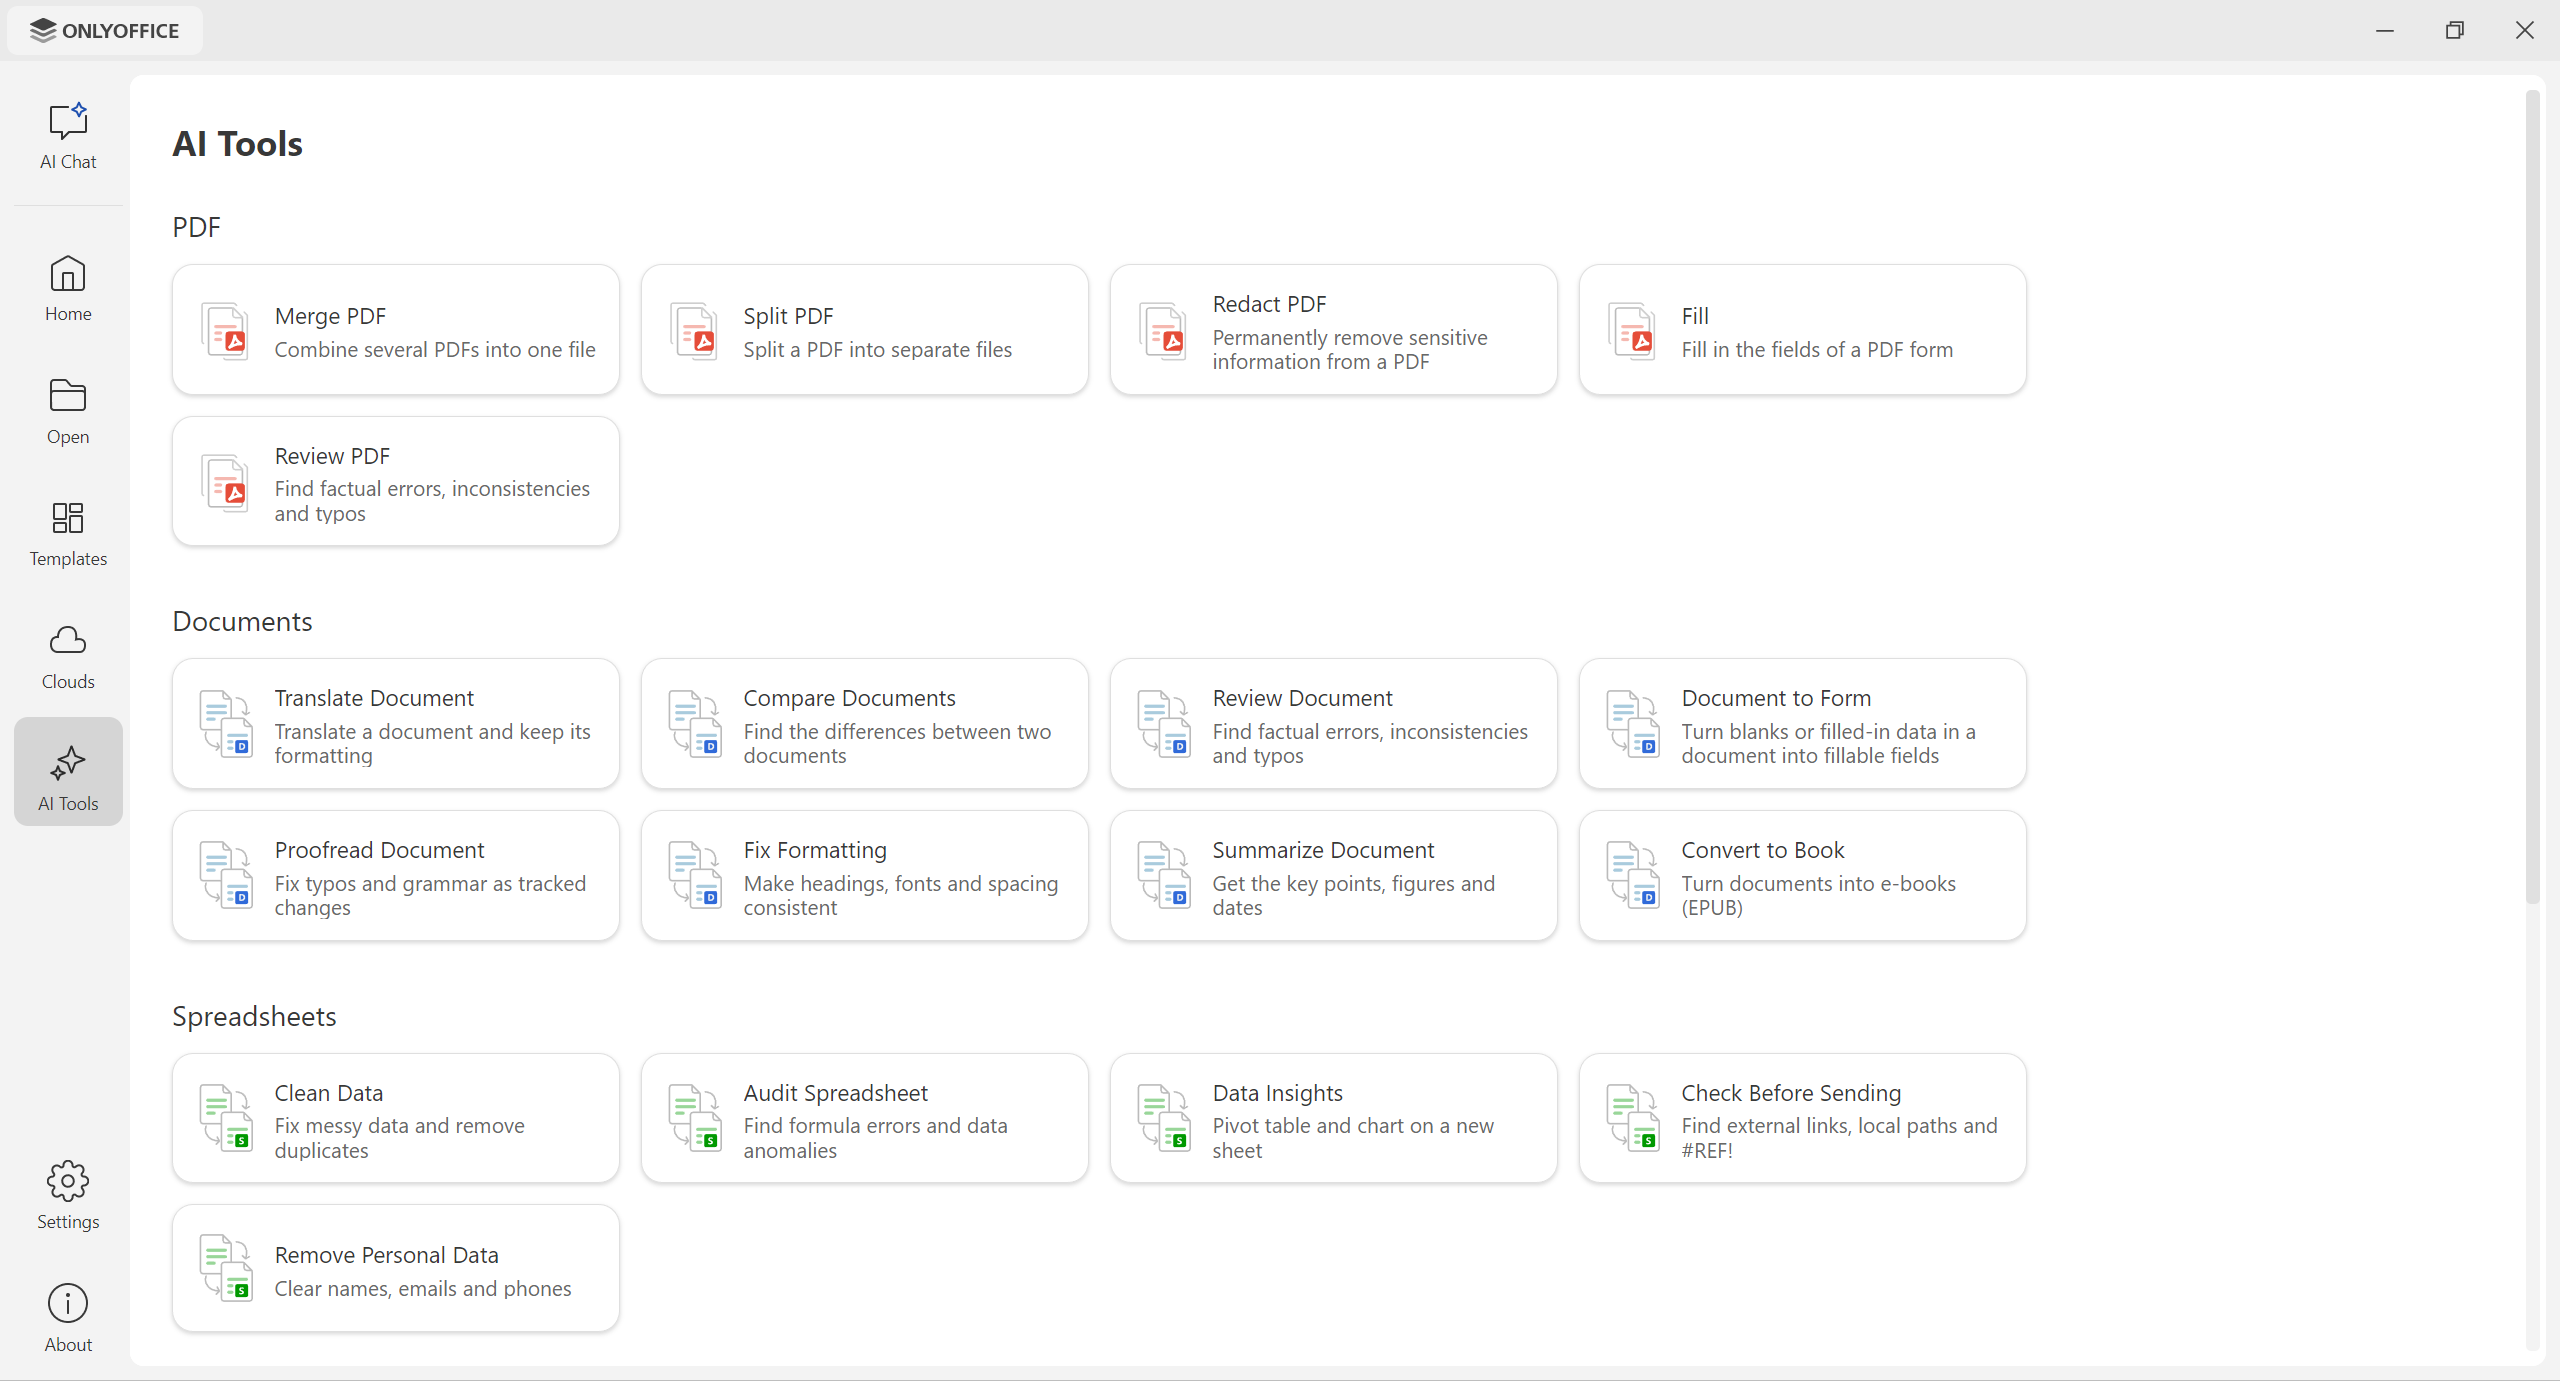Click the Clean Data spreadsheet icon

(225, 1118)
